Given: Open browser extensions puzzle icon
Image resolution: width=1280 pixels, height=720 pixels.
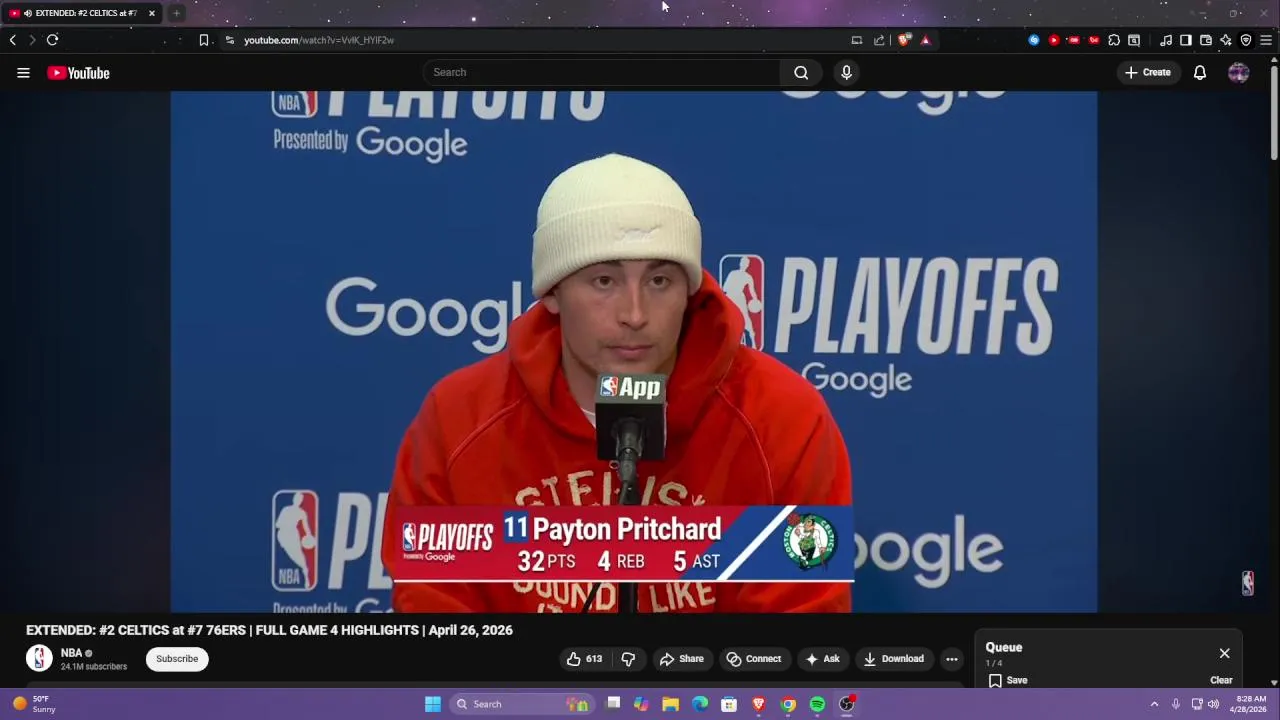Looking at the screenshot, I should coord(1114,40).
